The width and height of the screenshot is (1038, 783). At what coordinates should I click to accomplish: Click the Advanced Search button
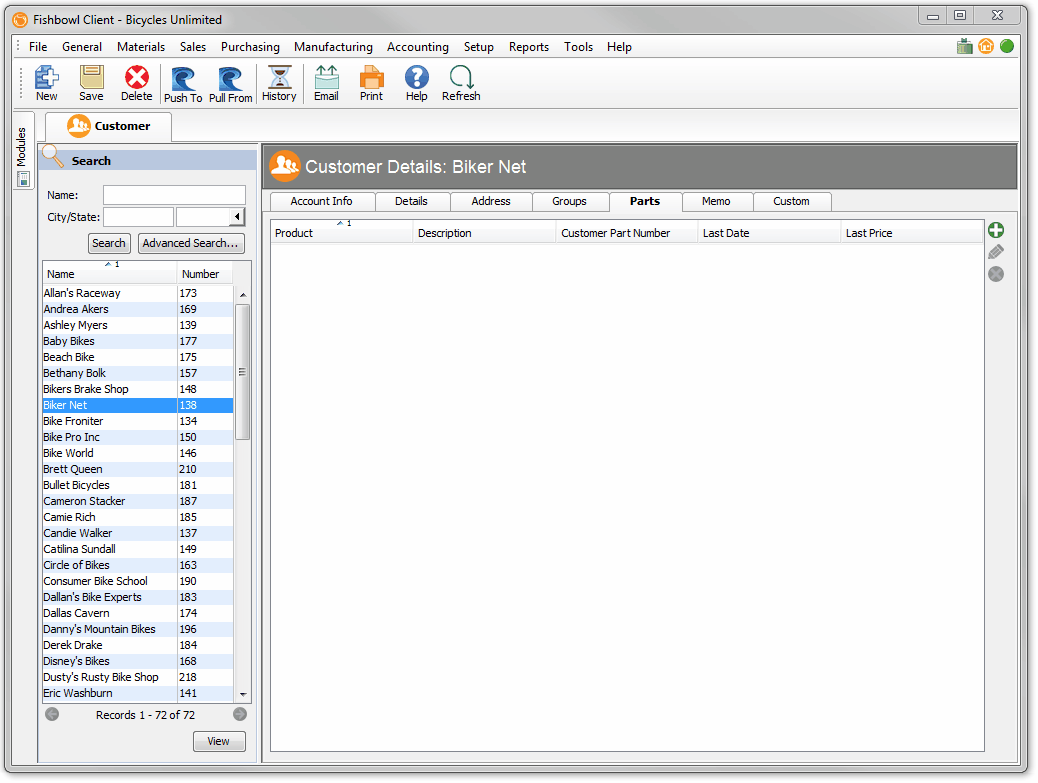tap(191, 244)
